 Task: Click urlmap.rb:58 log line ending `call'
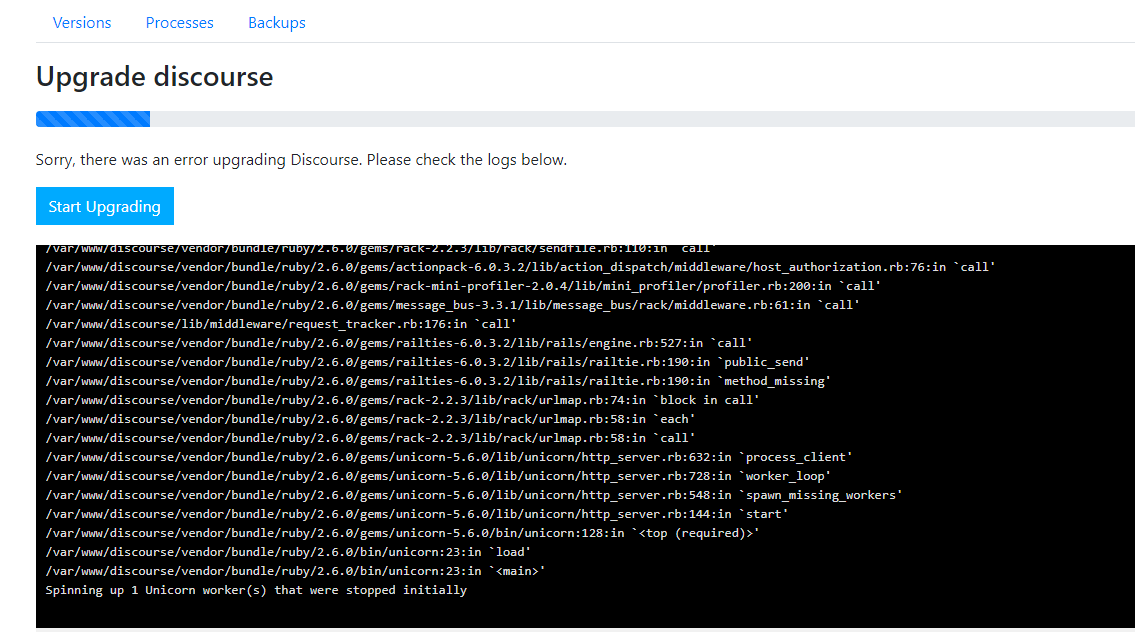370,438
